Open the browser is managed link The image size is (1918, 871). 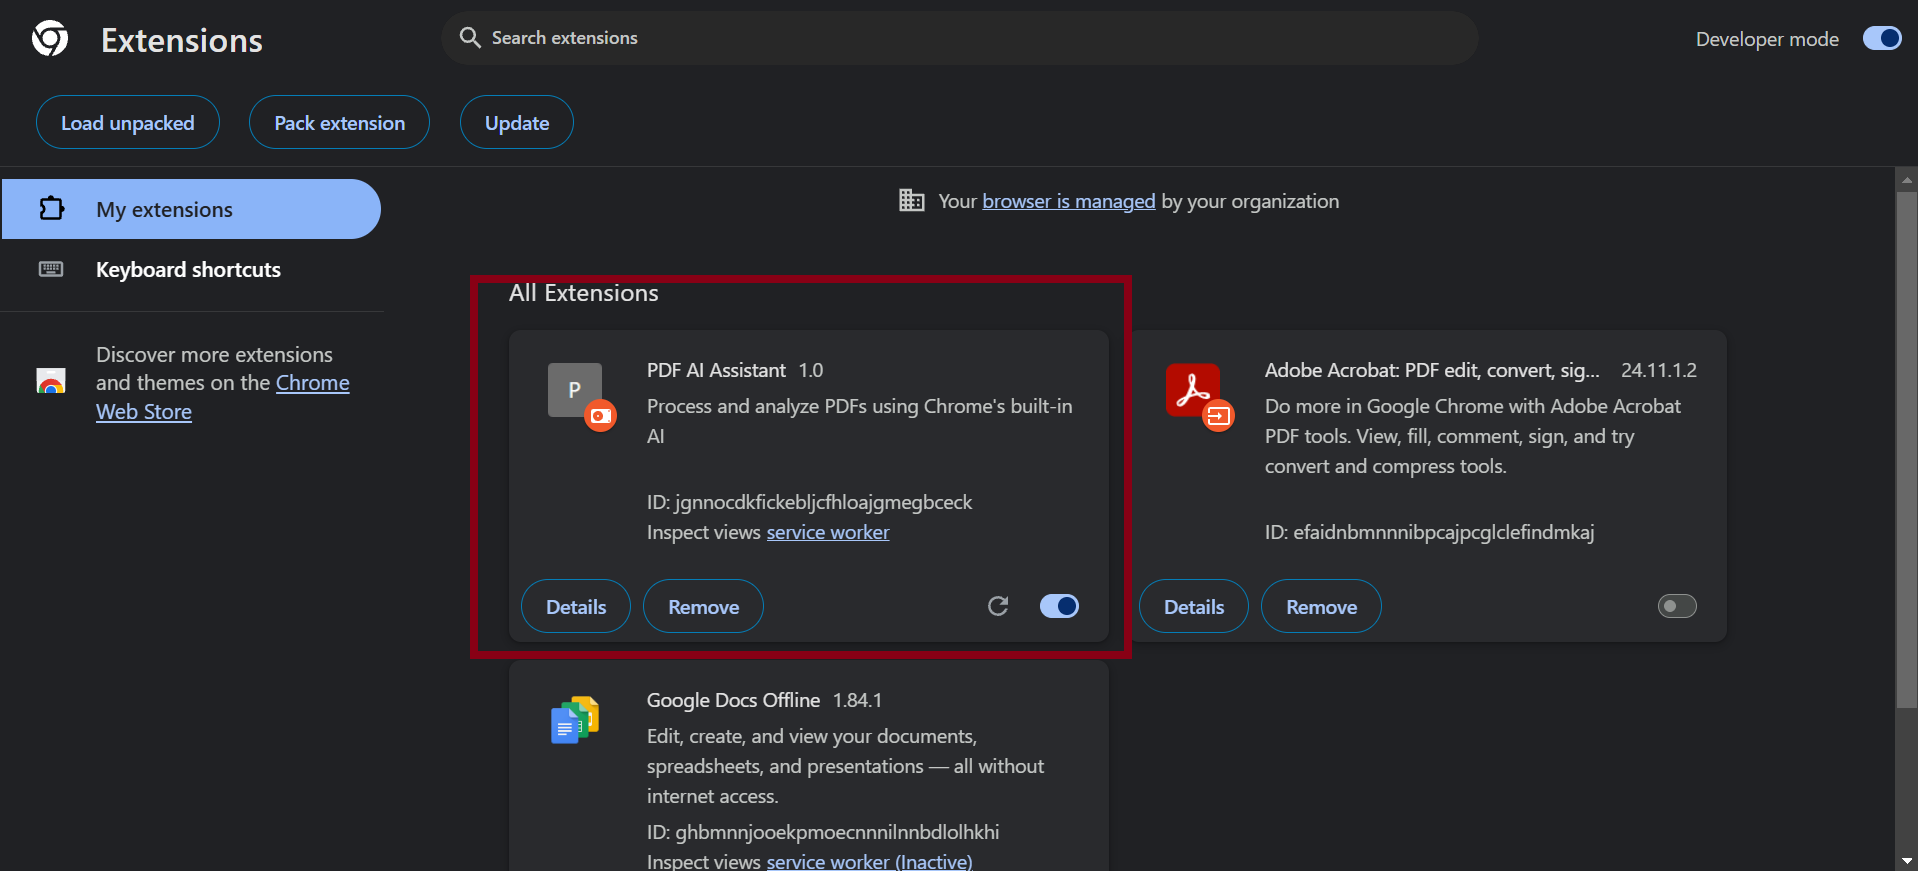(1069, 201)
